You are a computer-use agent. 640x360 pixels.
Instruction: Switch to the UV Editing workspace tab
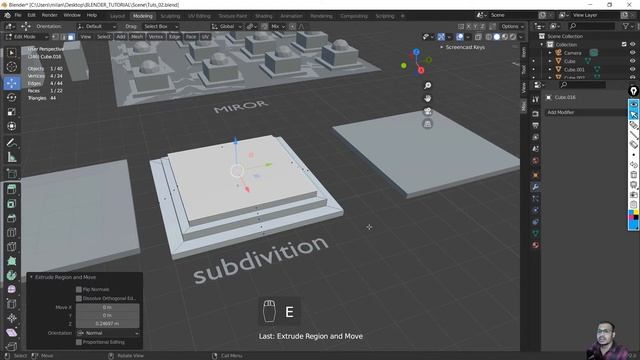[x=199, y=16]
